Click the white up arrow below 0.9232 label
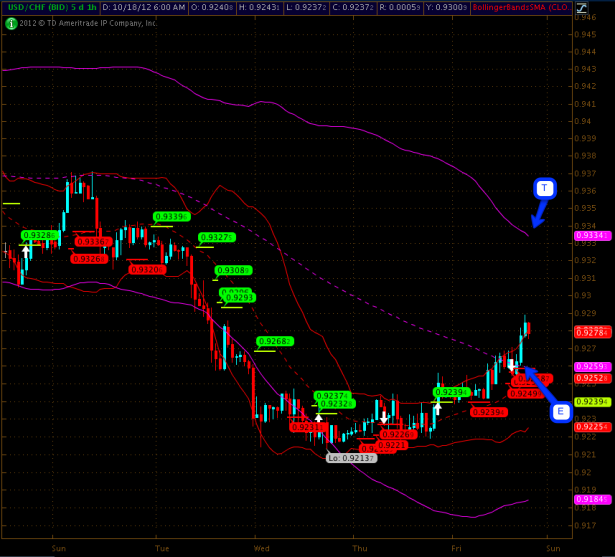This screenshot has height=557, width=615. 319,416
